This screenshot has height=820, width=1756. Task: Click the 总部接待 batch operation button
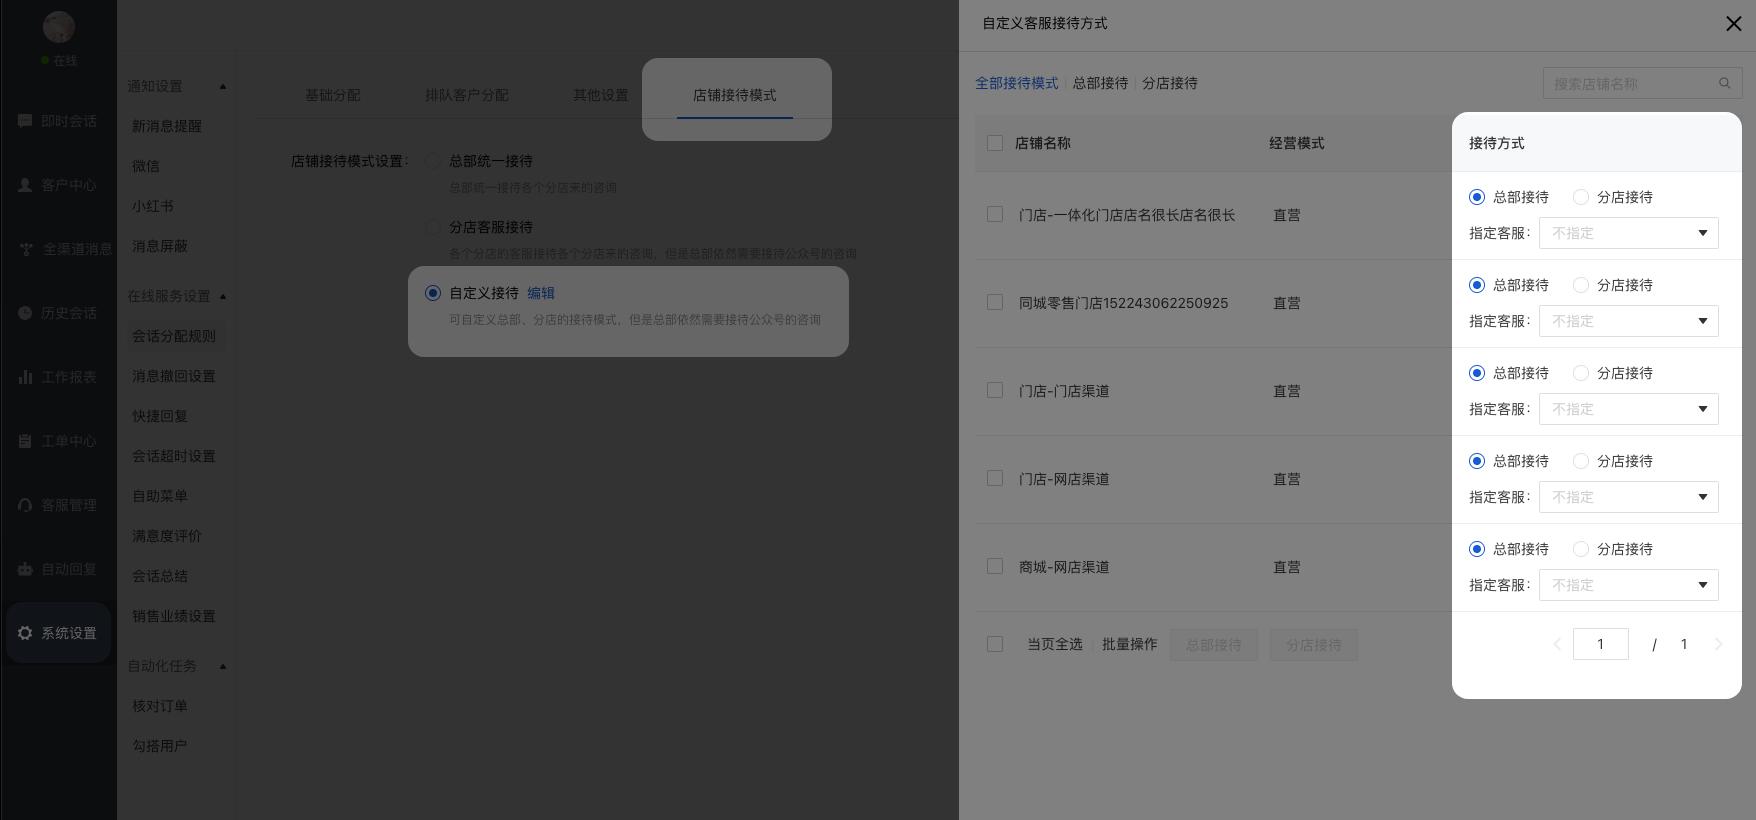[1213, 645]
